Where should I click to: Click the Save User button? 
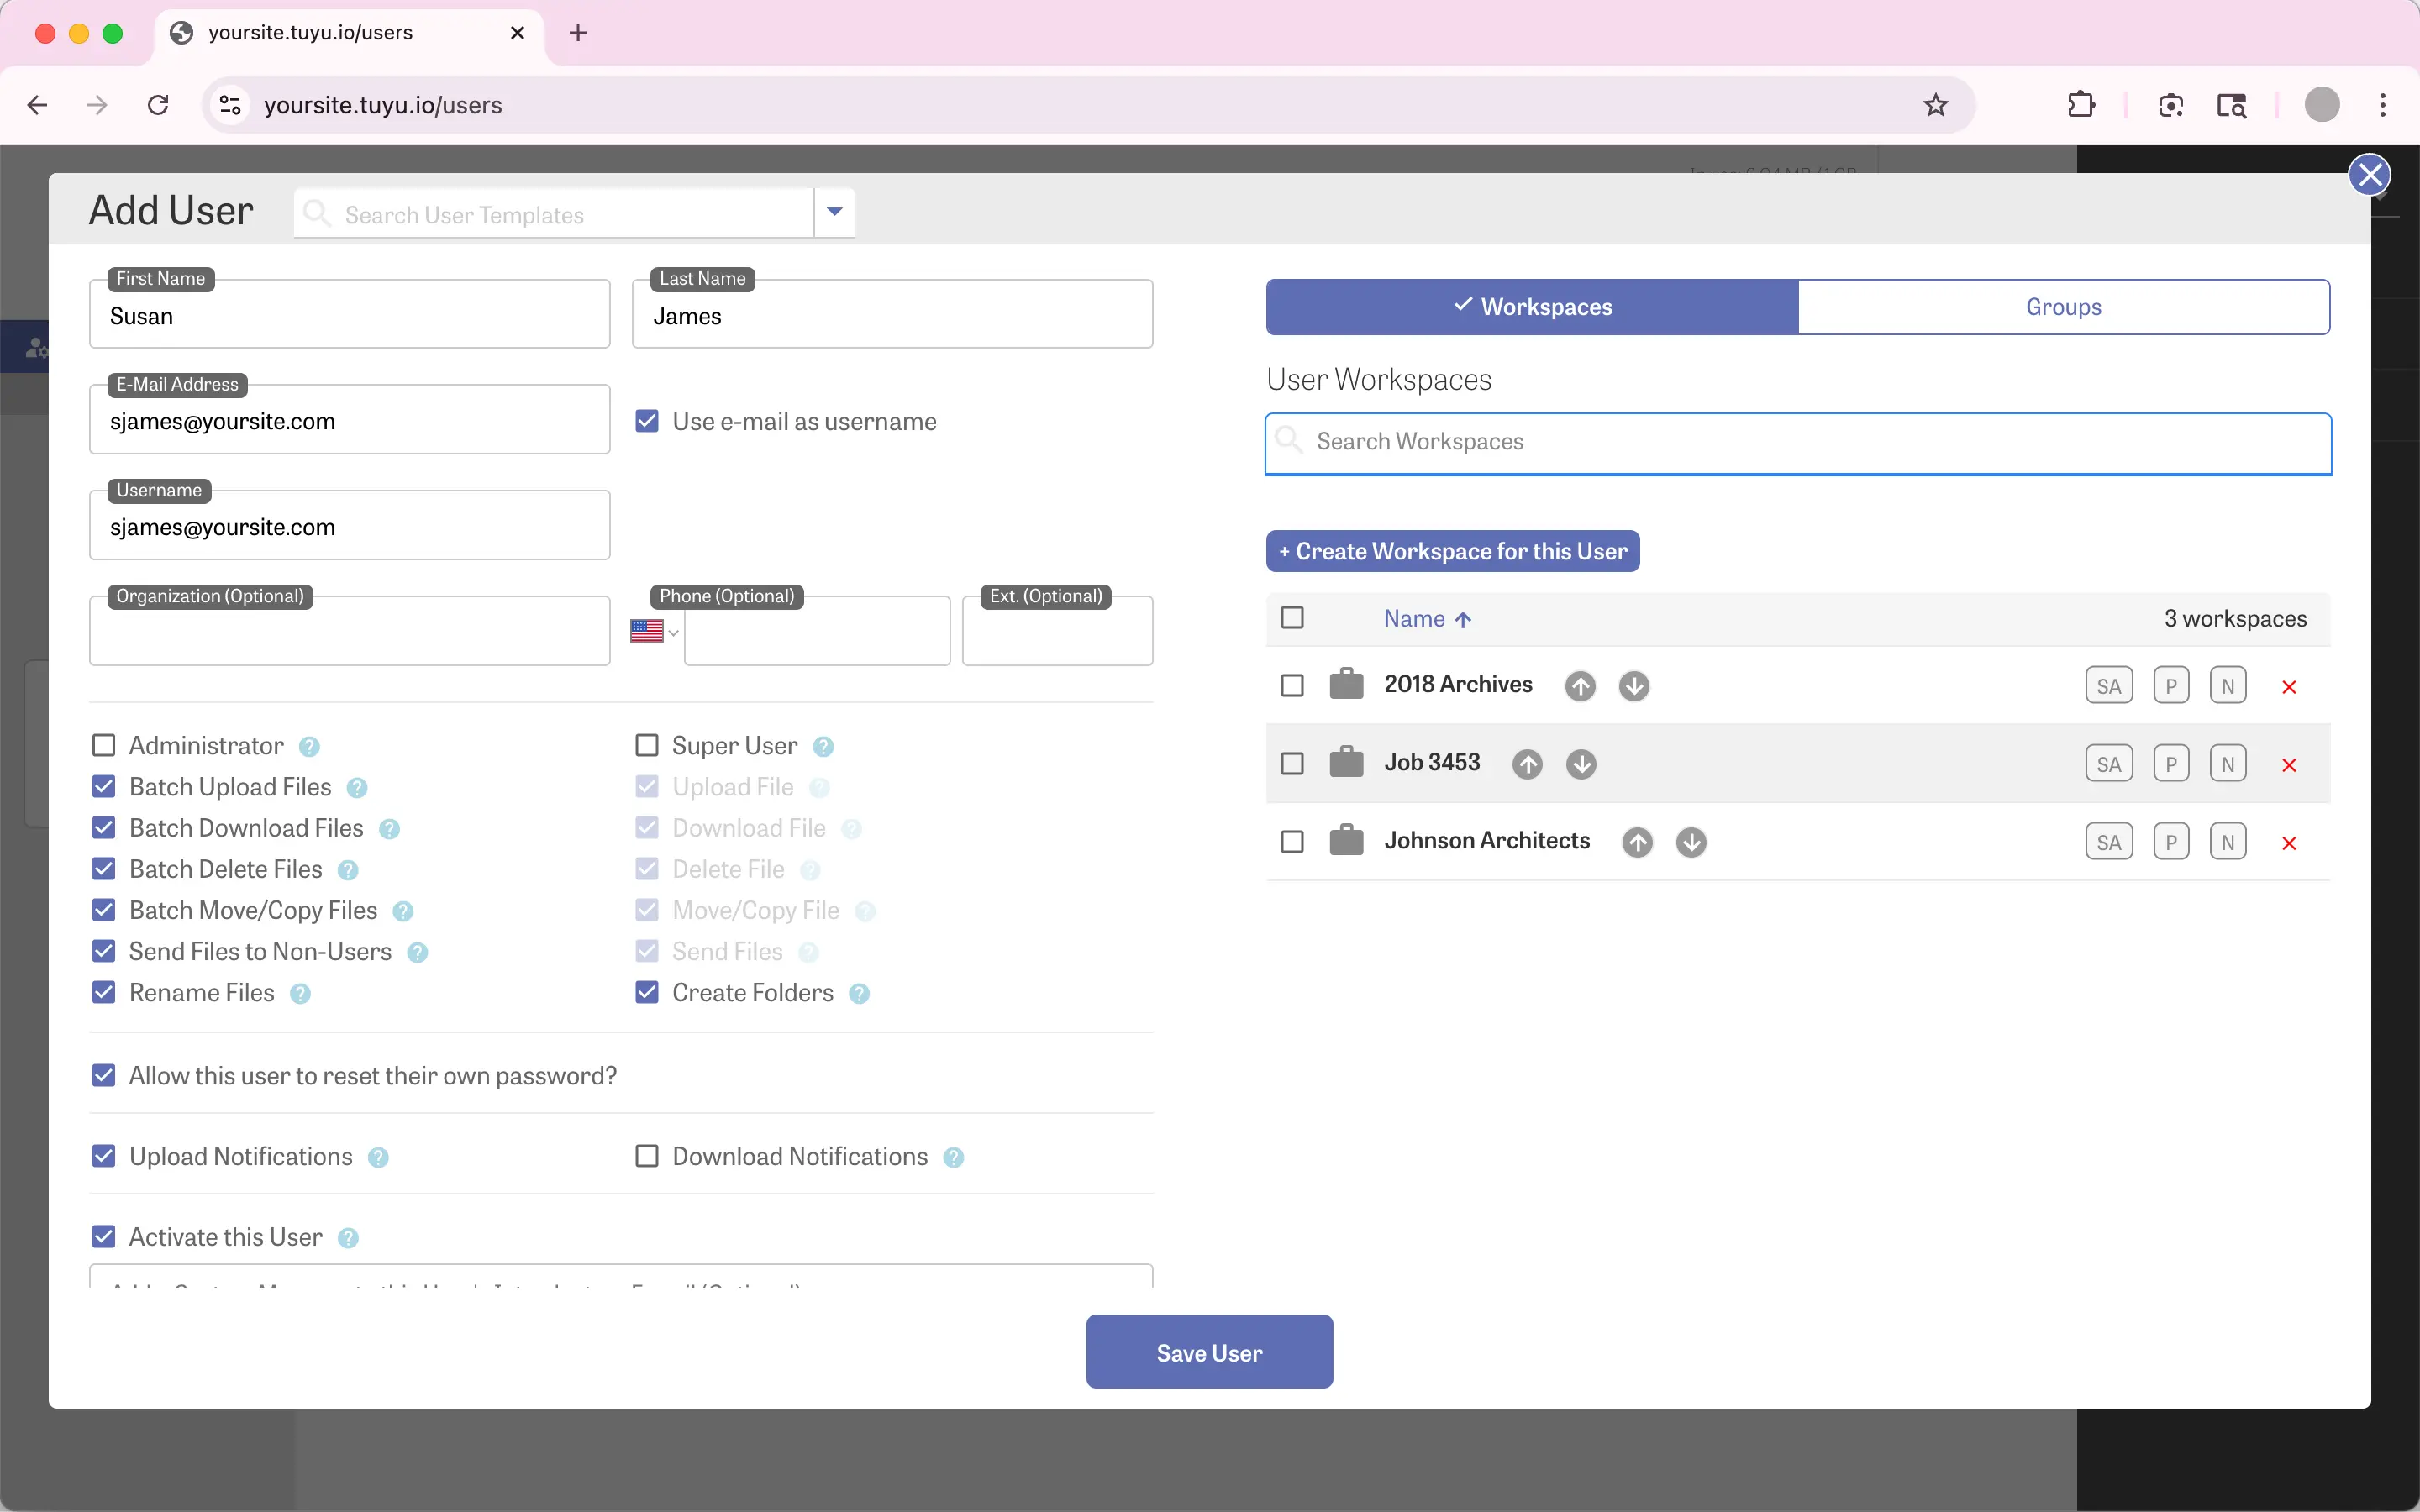(1209, 1352)
